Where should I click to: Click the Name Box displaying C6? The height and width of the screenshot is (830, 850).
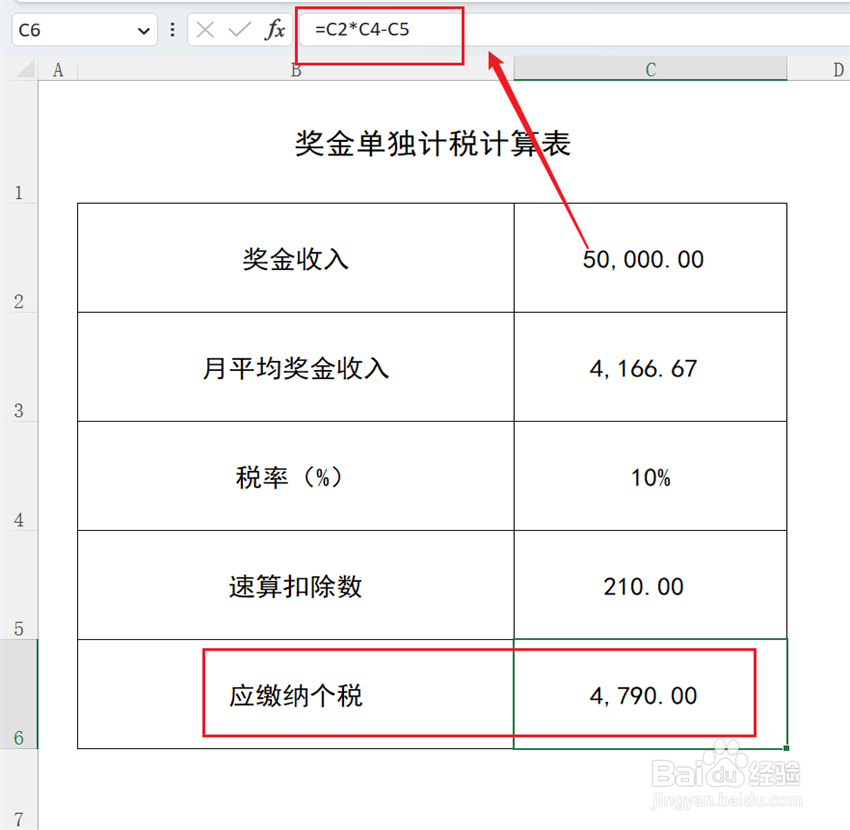60,30
